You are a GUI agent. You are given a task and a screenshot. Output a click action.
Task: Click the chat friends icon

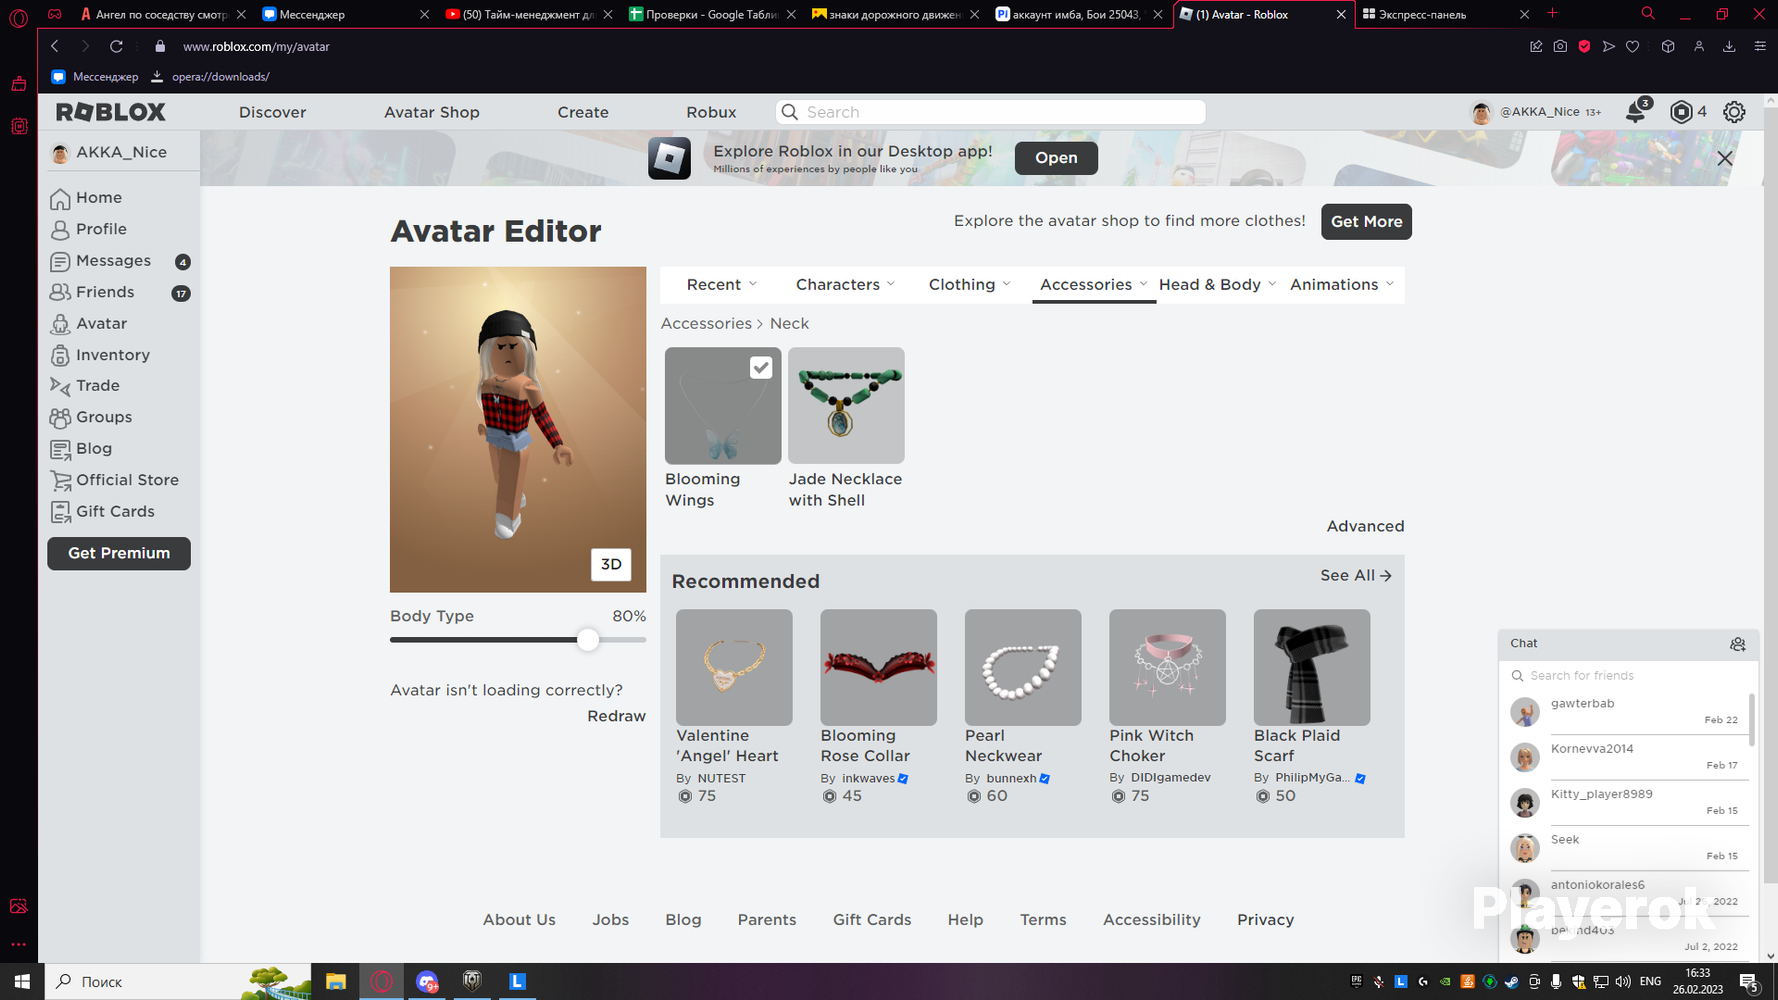click(1738, 644)
